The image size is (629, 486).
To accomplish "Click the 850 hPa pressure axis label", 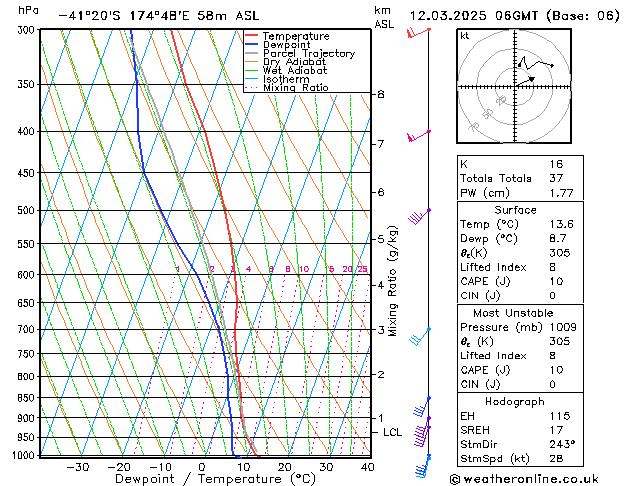I will [x=26, y=398].
